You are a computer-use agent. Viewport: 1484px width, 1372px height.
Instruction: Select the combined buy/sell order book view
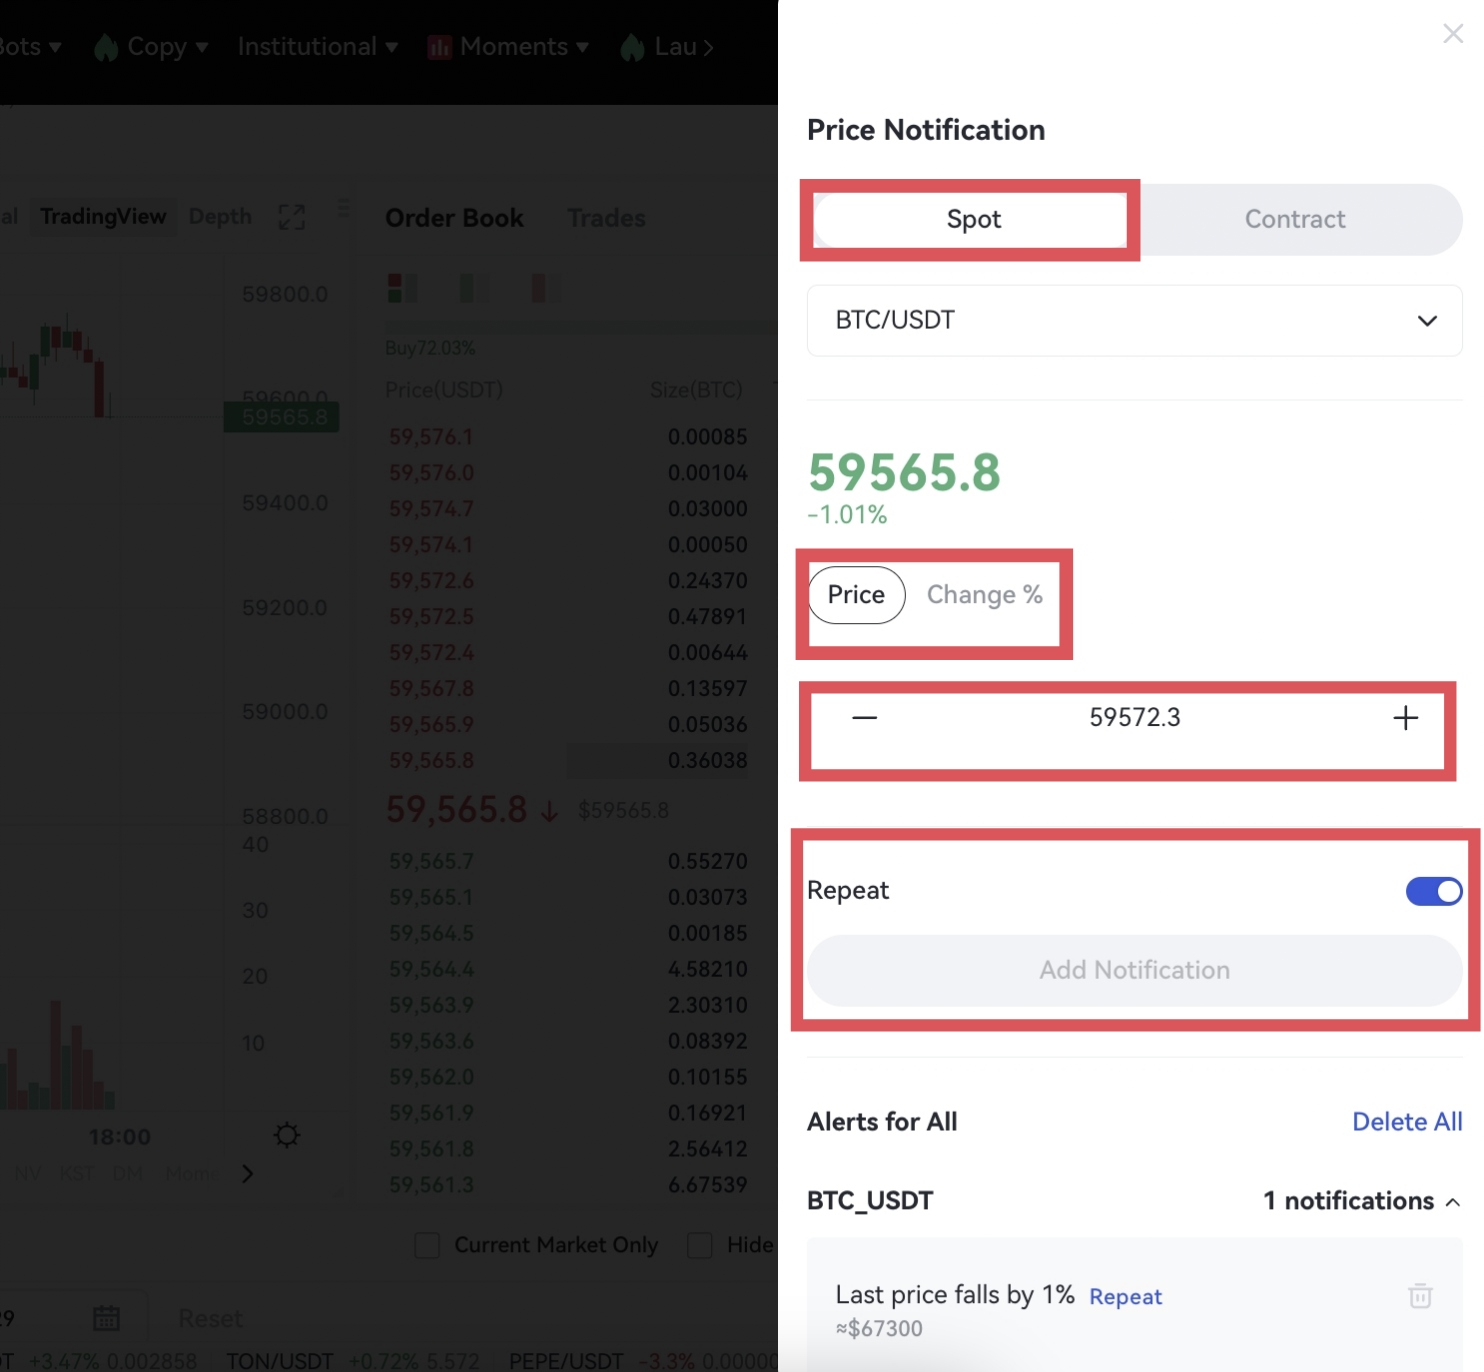[402, 289]
